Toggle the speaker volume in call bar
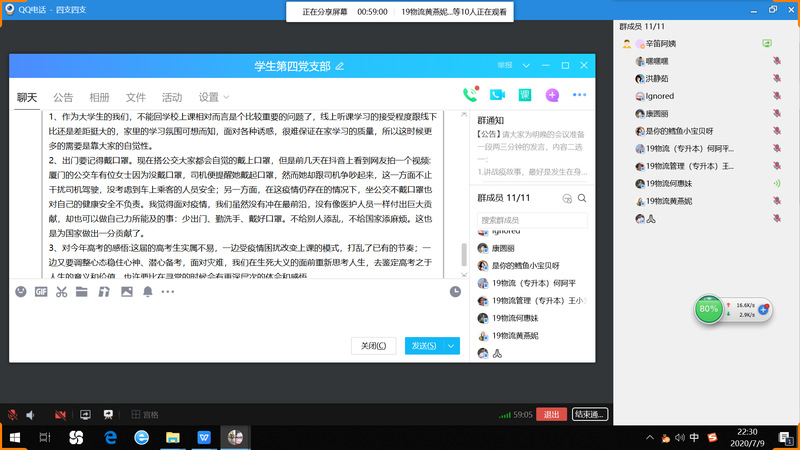800x450 pixels. pos(31,414)
